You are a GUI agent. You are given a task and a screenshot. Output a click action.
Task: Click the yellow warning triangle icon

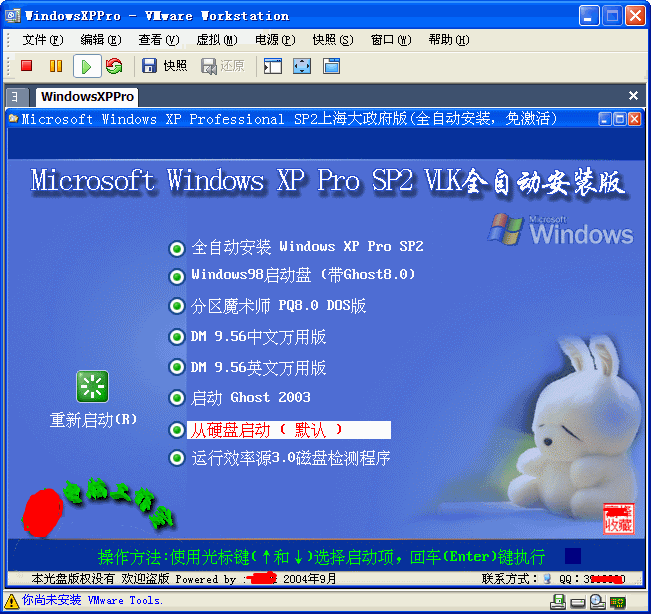coord(11,601)
